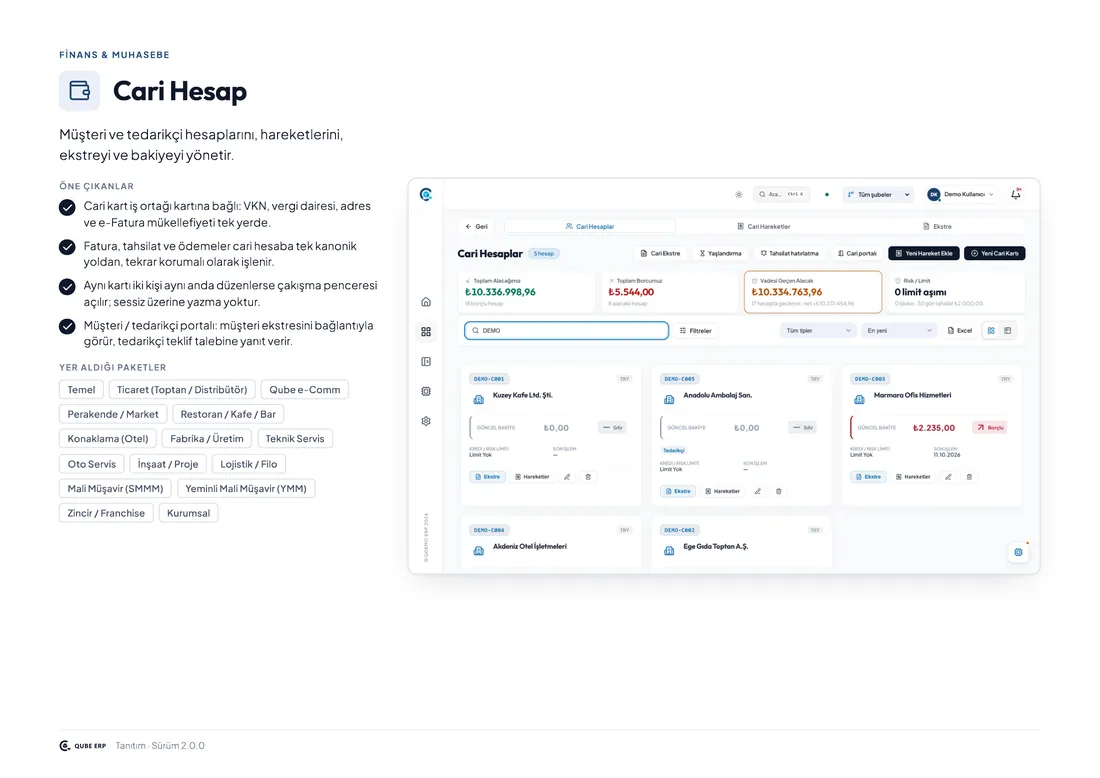Go back with the Geri button
Screen dimensions: 1100x778
(477, 227)
